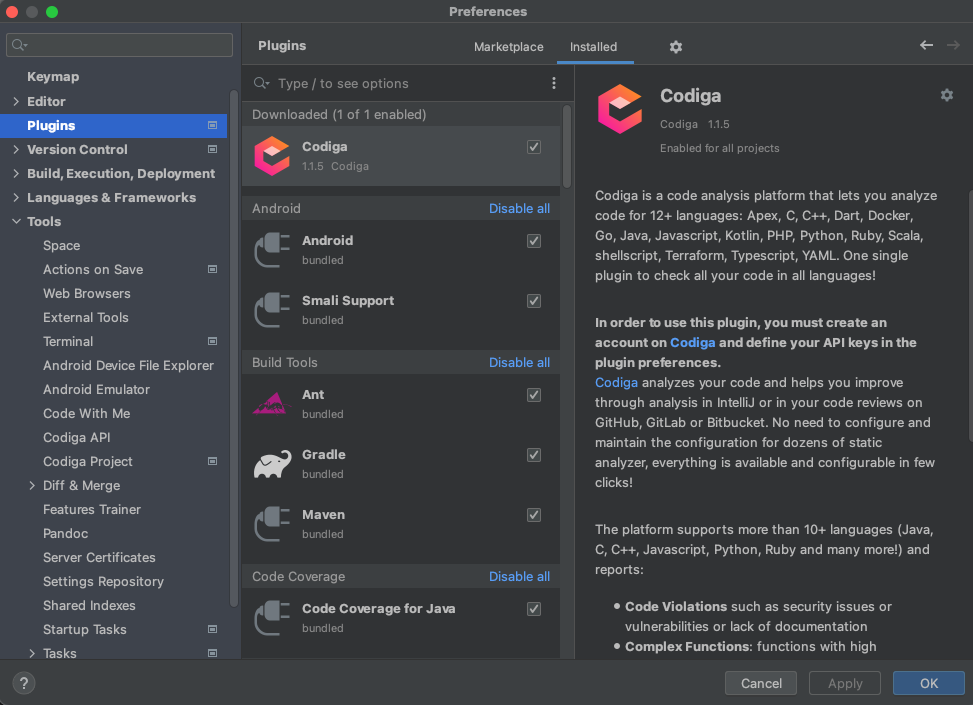Open Codiga plugin options via its gear icon
The height and width of the screenshot is (705, 973).
coord(946,95)
